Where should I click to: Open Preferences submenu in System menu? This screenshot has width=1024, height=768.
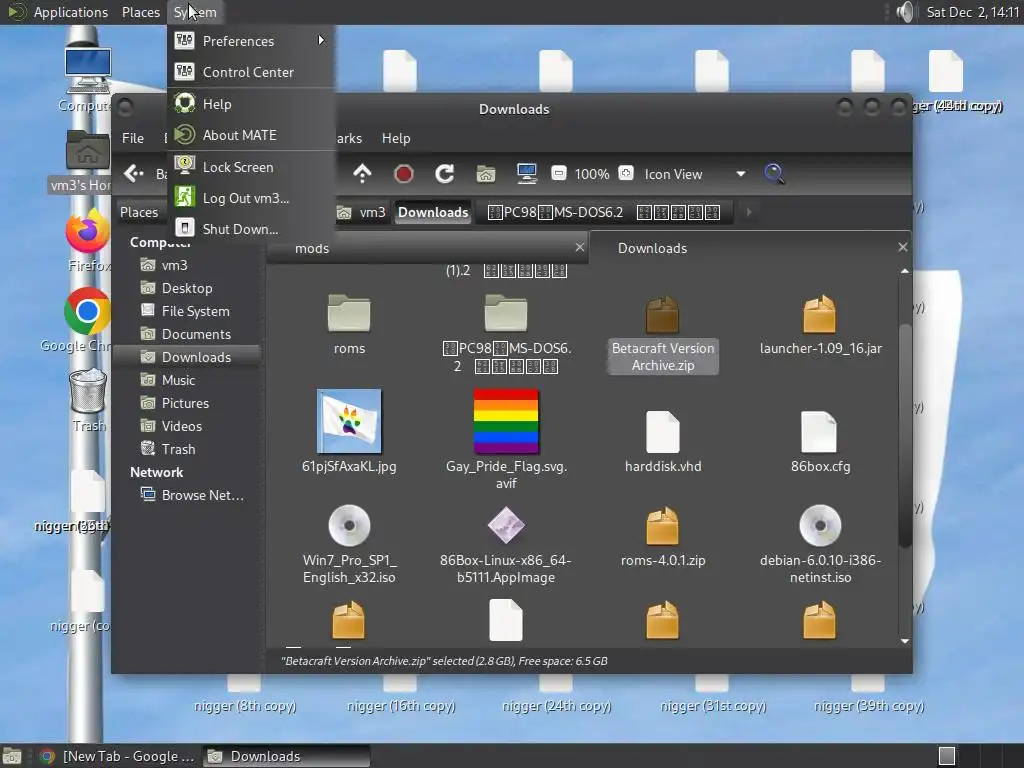pyautogui.click(x=251, y=41)
